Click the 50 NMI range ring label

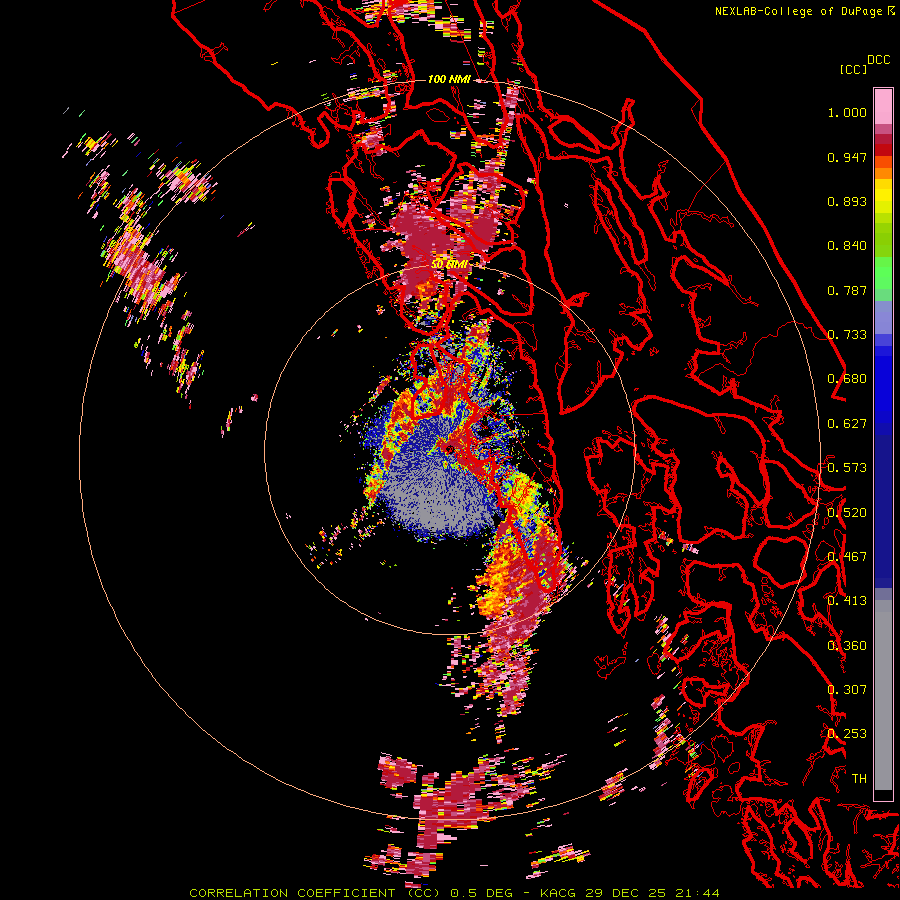click(449, 265)
